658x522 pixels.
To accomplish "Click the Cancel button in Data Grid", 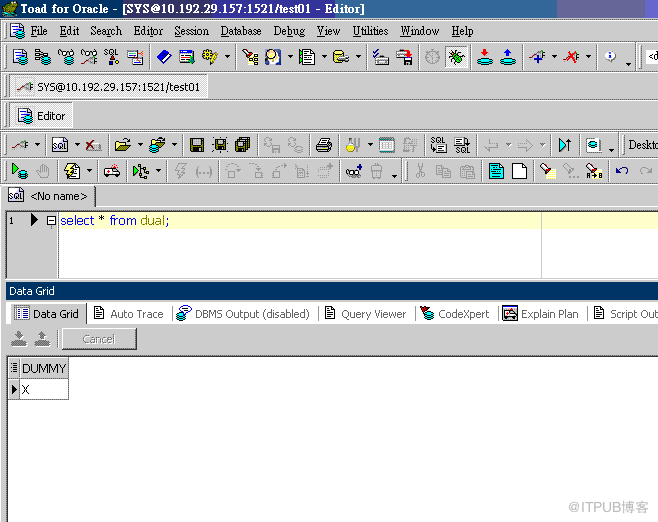I will coord(99,339).
